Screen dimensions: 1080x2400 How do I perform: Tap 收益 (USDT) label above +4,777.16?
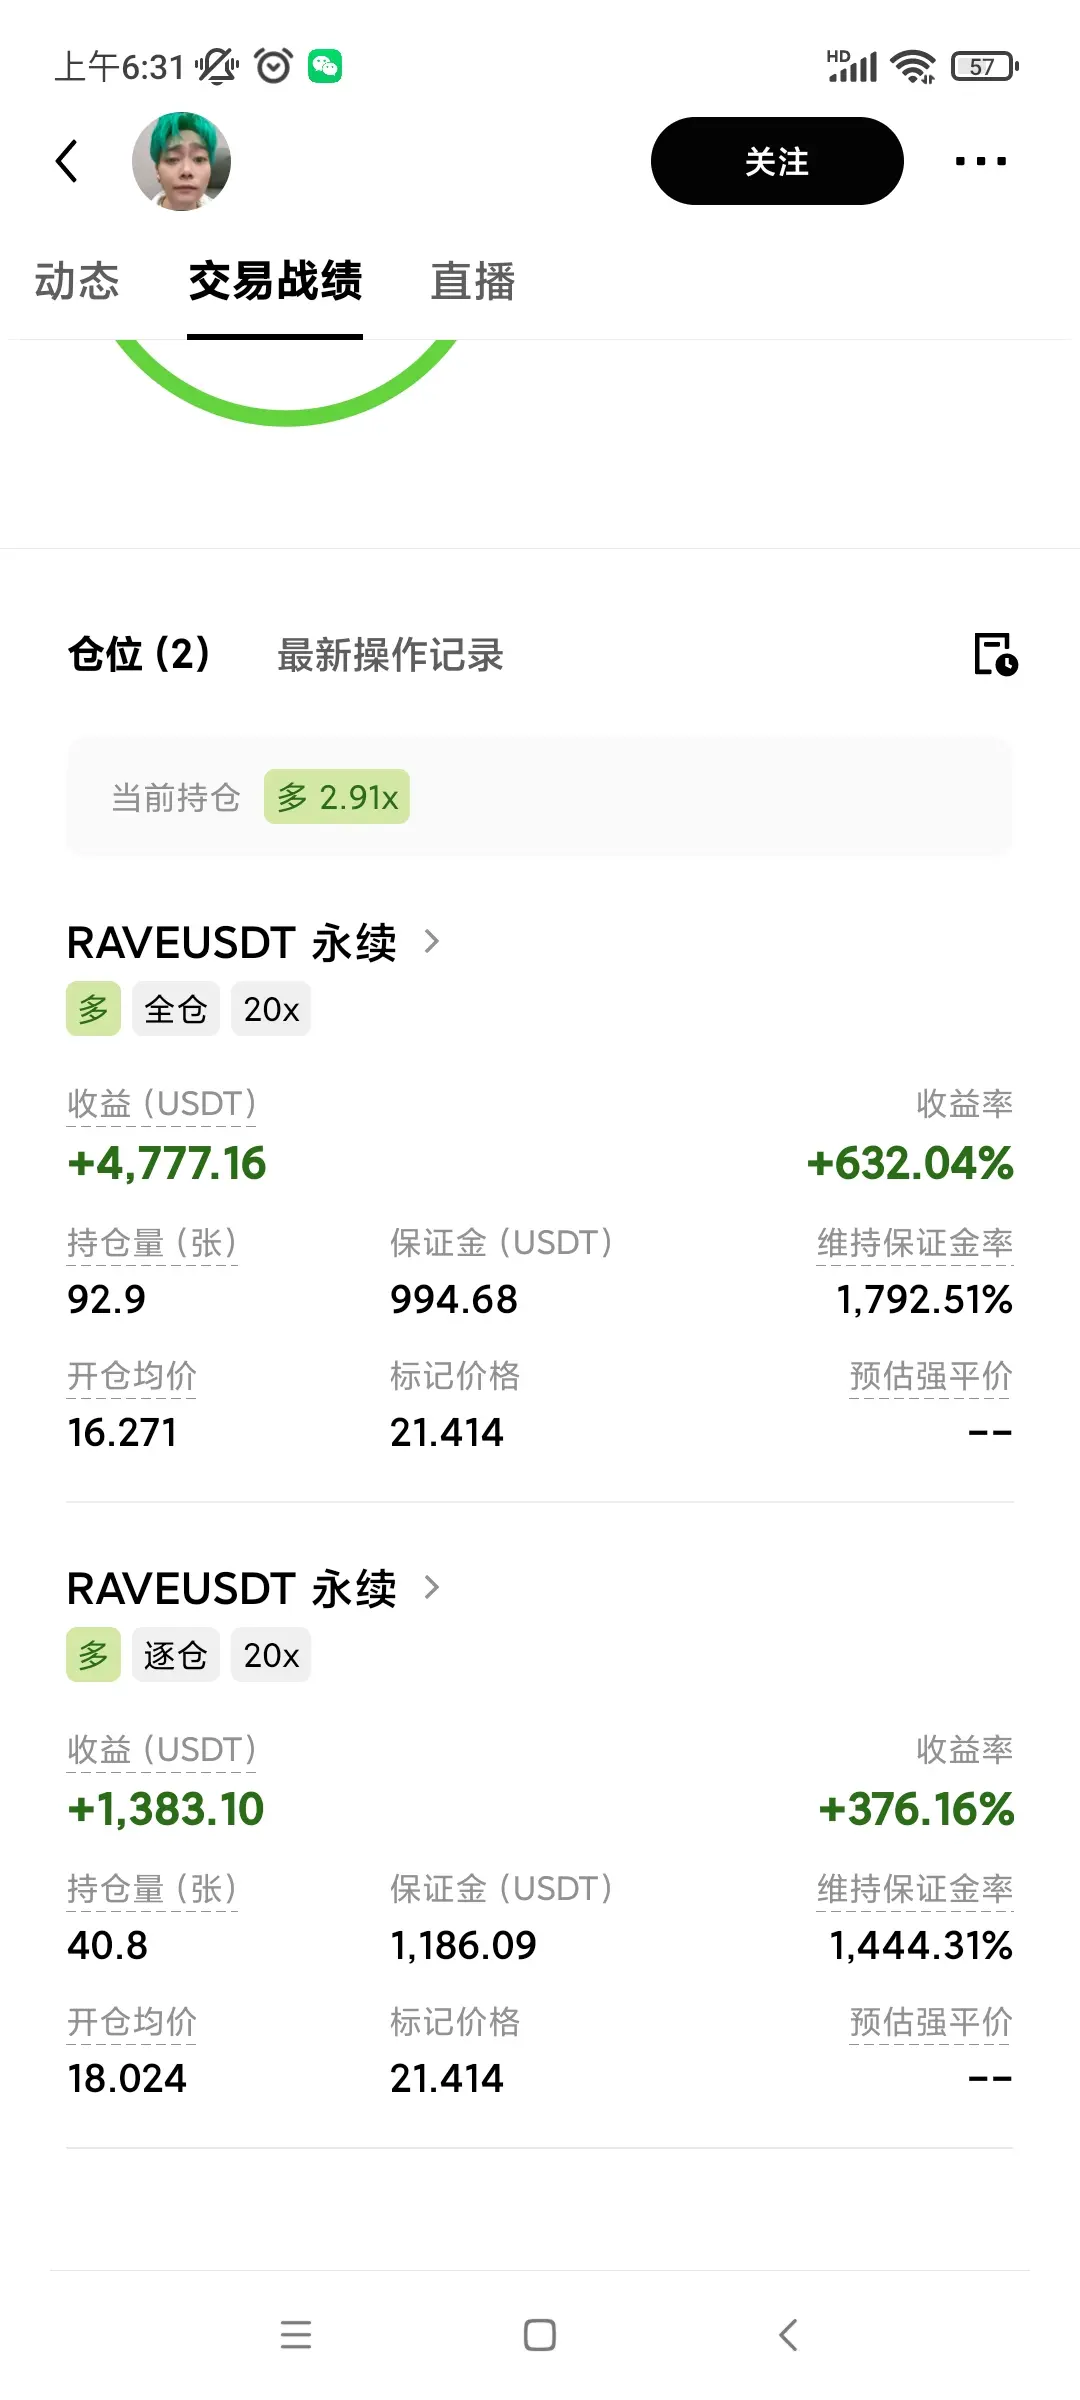click(162, 1104)
